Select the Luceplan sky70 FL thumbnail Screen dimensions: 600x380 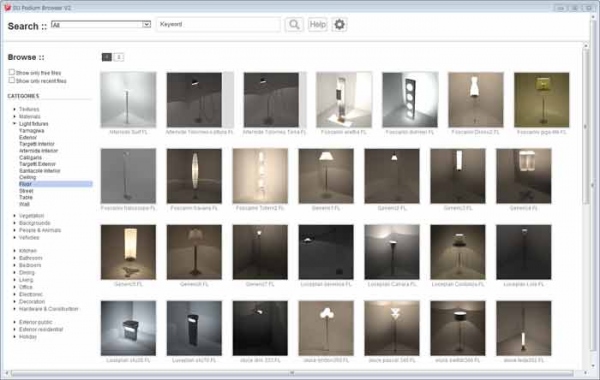[x=194, y=328]
